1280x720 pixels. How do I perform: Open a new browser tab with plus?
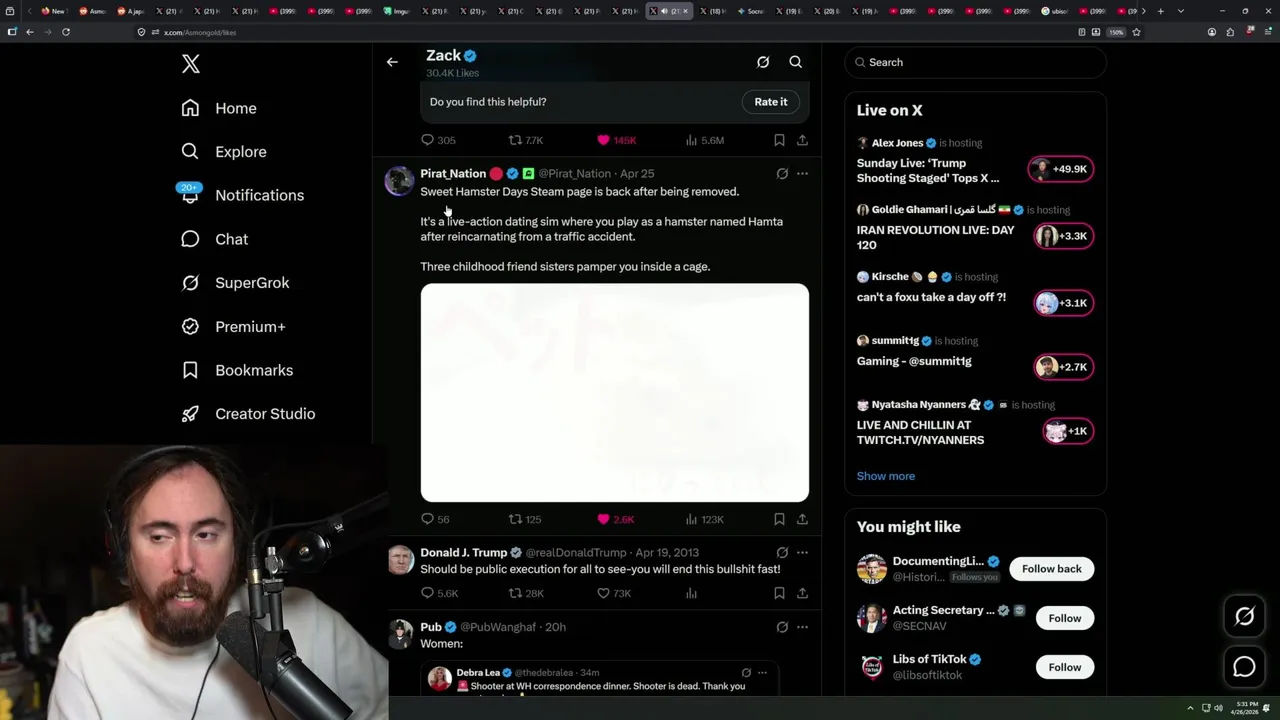(x=1160, y=11)
